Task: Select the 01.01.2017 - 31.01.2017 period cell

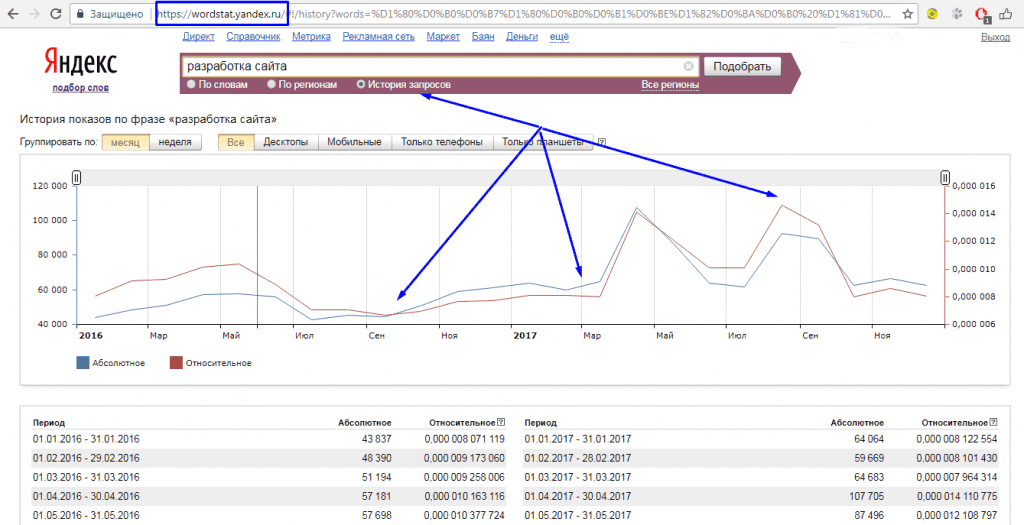Action: point(578,439)
